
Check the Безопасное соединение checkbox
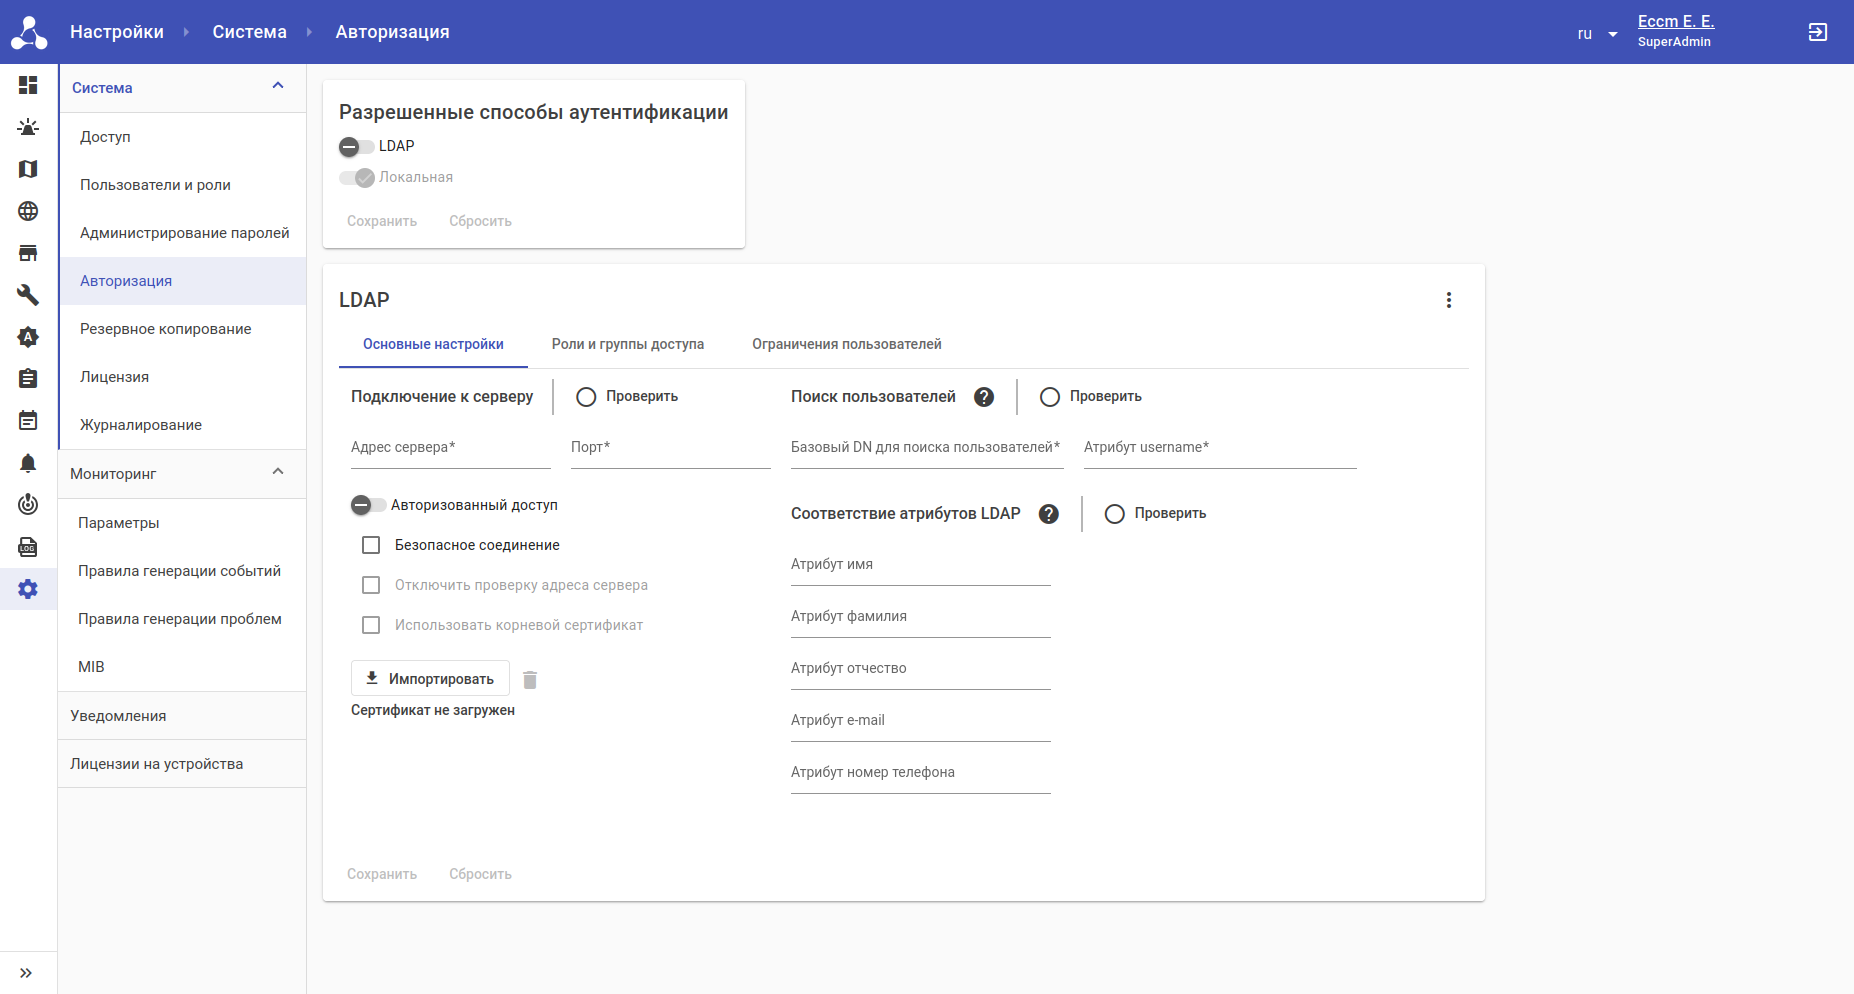(371, 545)
